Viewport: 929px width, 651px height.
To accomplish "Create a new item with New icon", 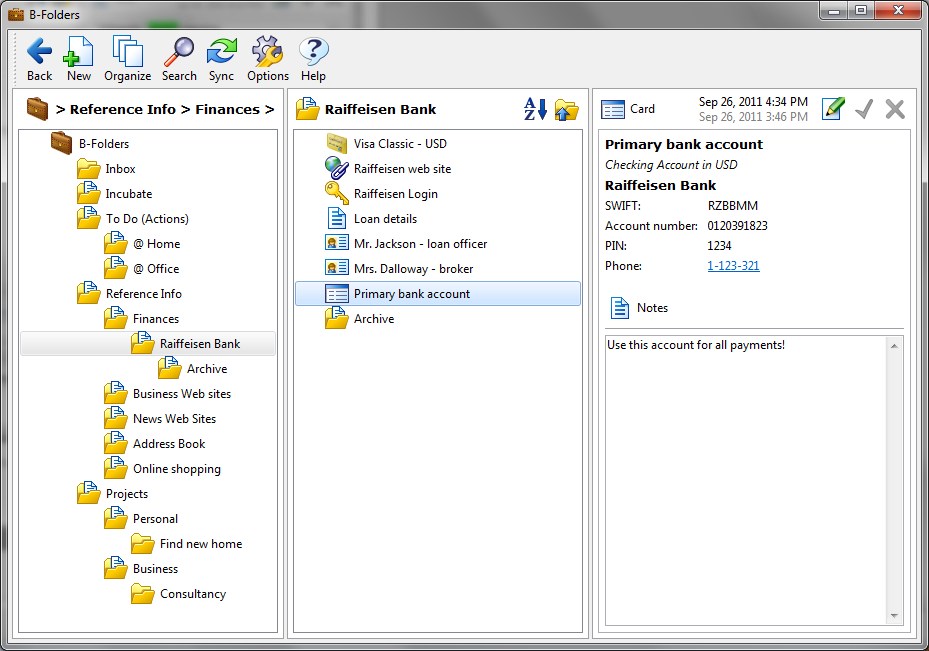I will [x=78, y=52].
